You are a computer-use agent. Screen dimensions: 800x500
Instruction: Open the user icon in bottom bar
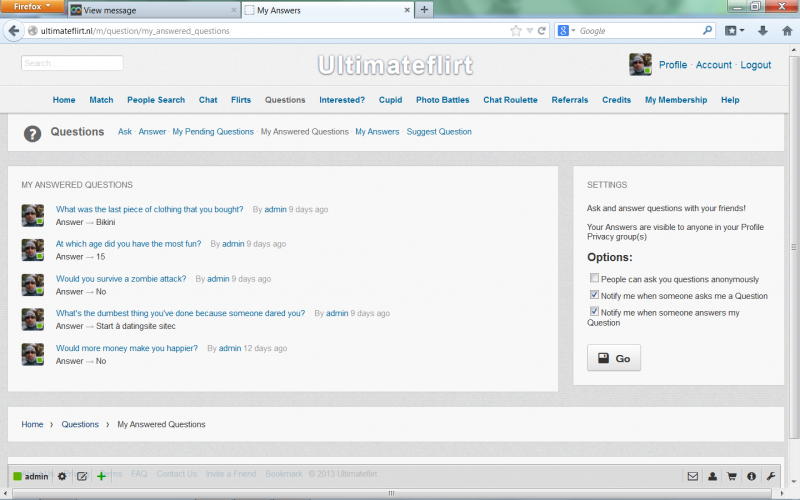coord(712,476)
